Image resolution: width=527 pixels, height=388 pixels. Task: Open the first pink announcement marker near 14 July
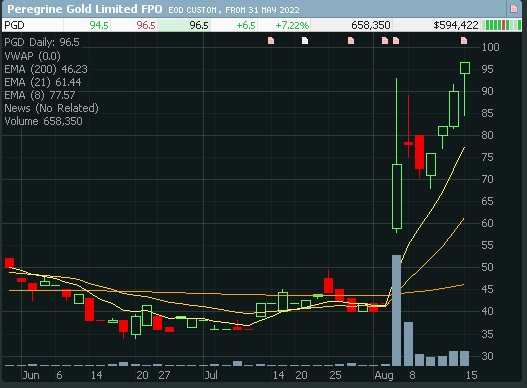pos(271,41)
